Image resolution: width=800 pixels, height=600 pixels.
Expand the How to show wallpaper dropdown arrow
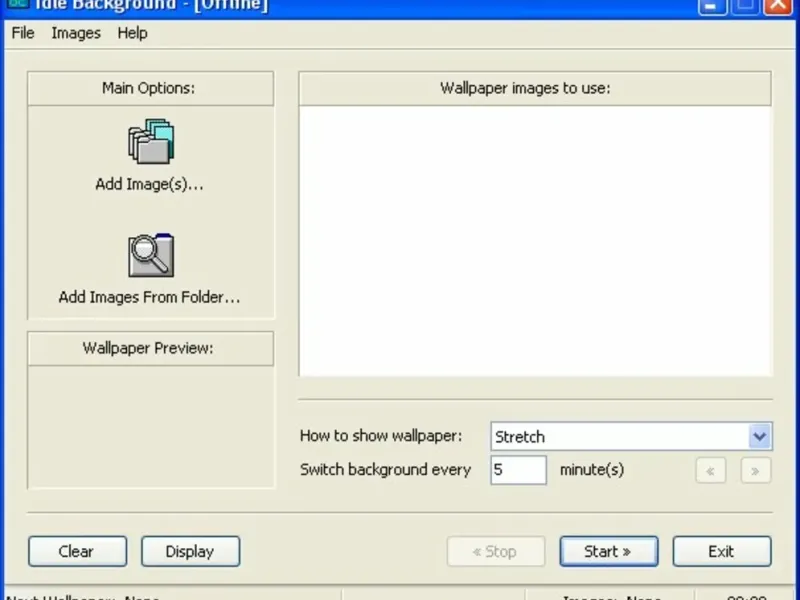coord(759,436)
